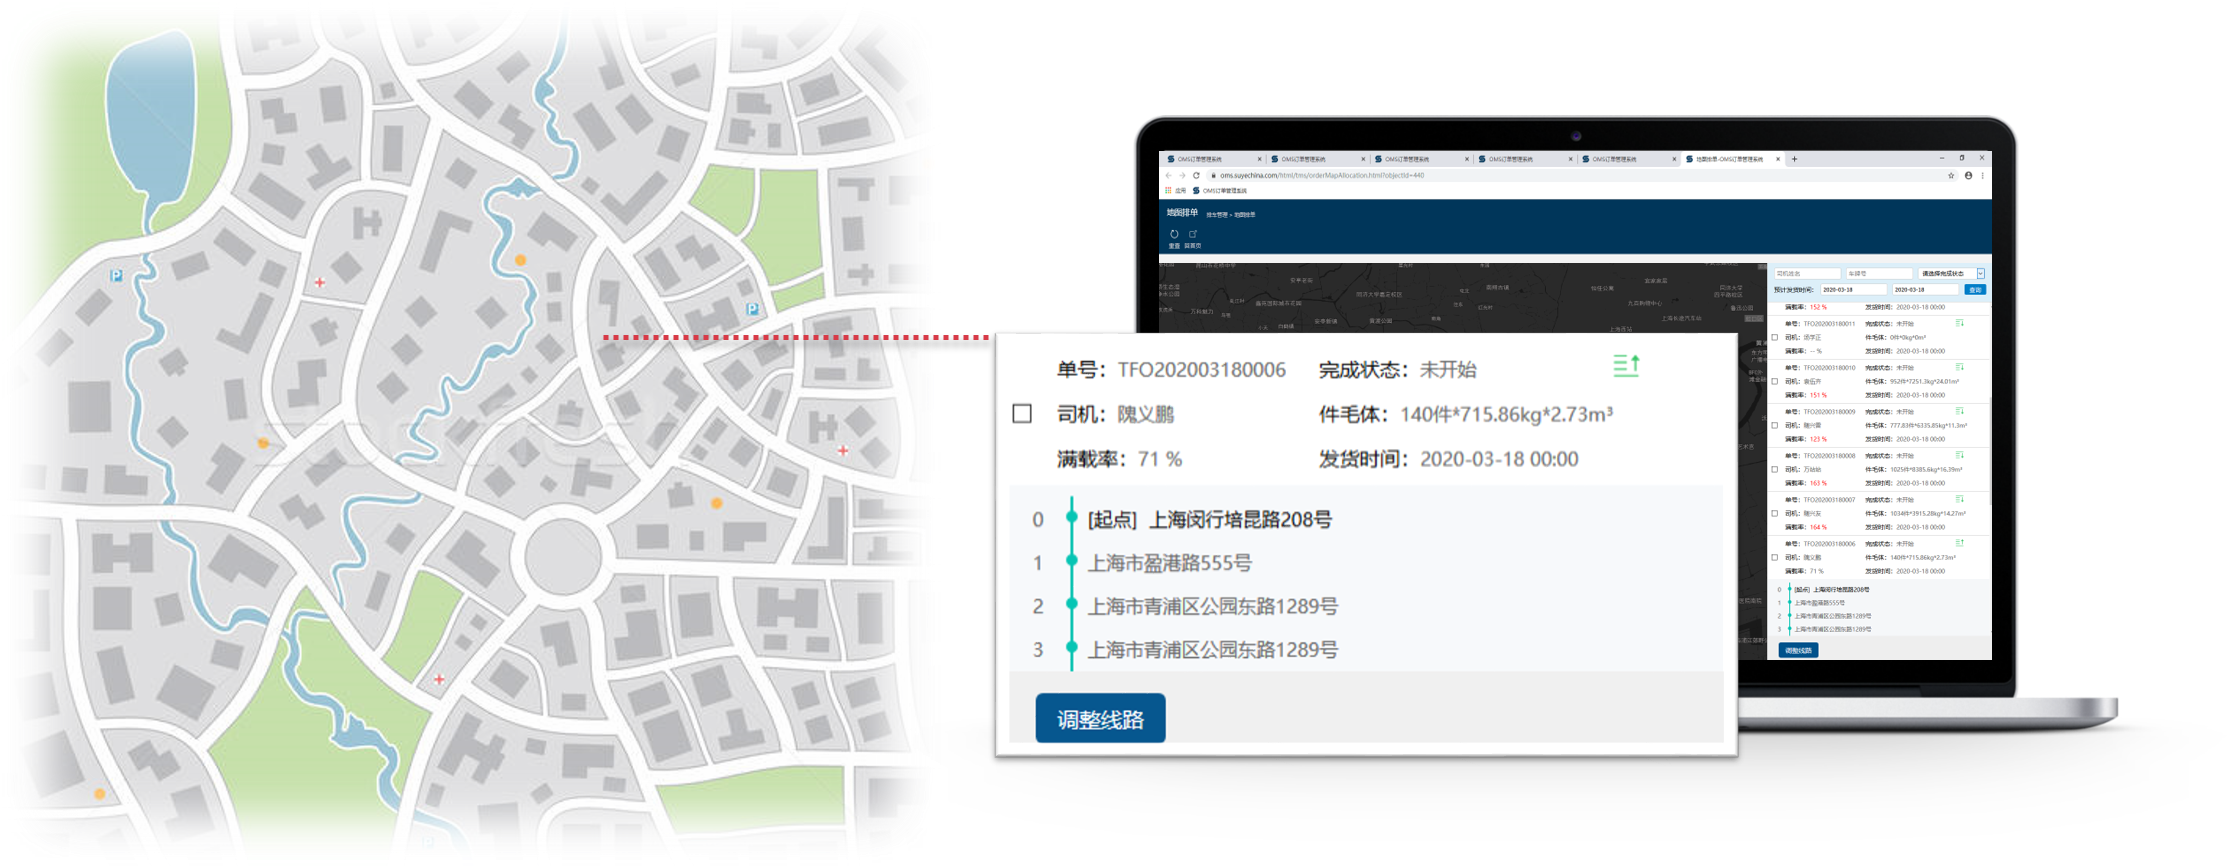Click the 地图排单 breadcrumb item
The height and width of the screenshot is (868, 2228).
tap(1244, 215)
